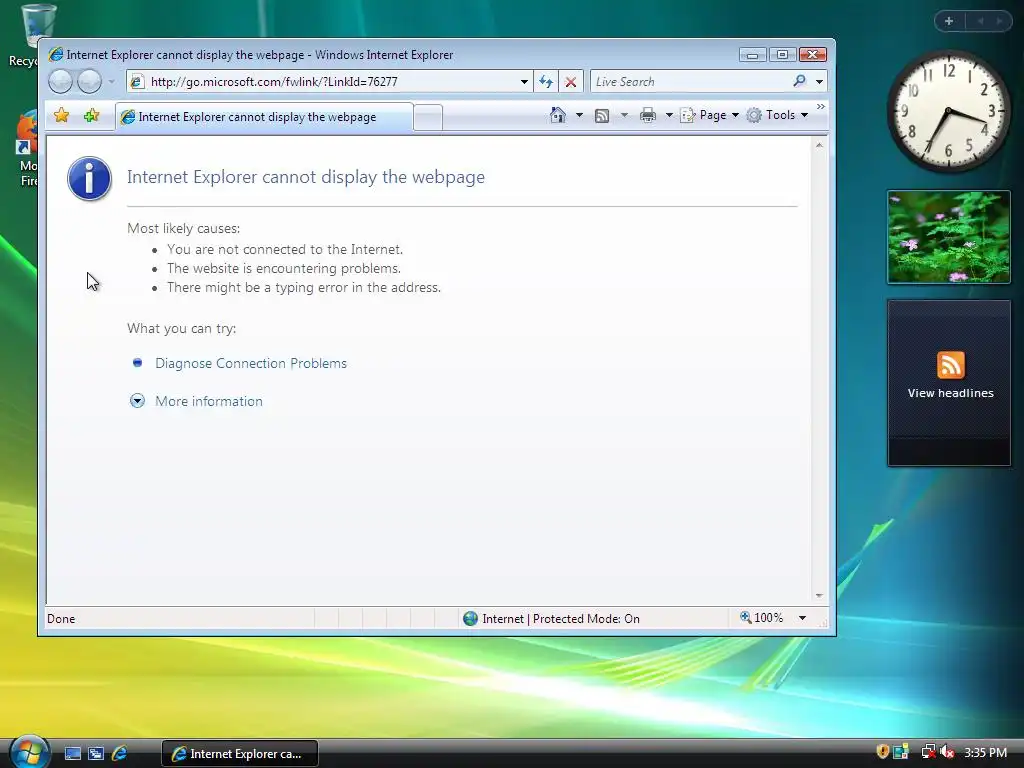This screenshot has height=768, width=1024.
Task: Click the scrollbar up arrow
Action: point(819,145)
